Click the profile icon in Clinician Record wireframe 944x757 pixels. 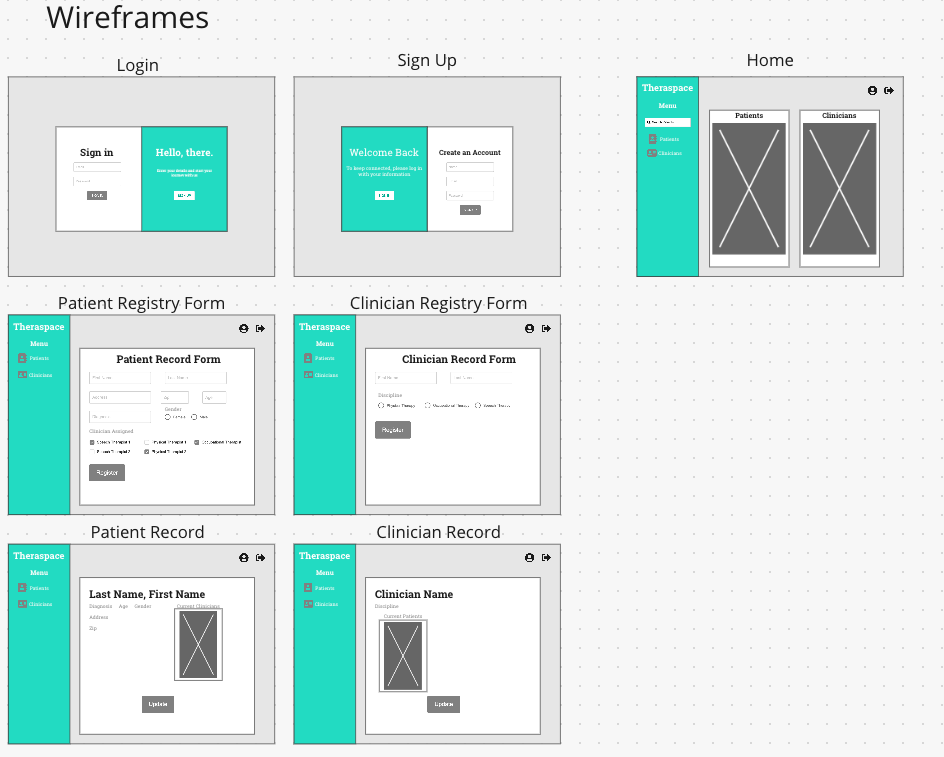coord(529,558)
